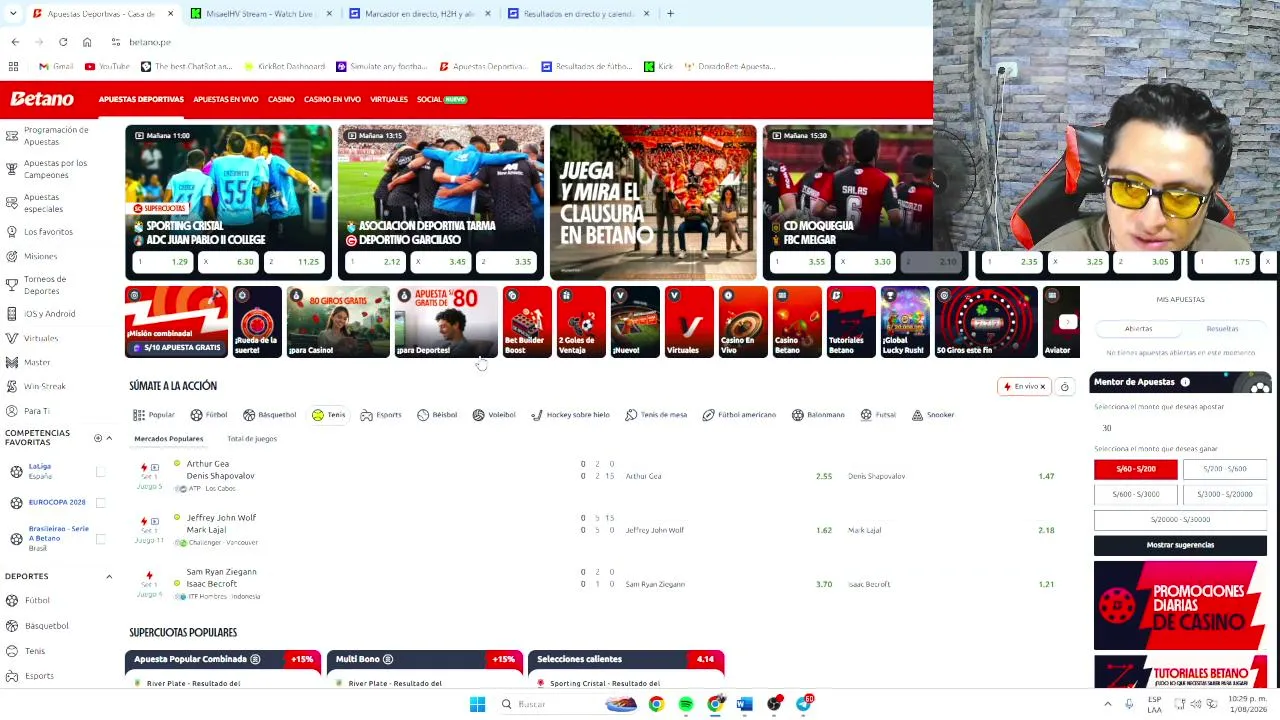Remove the En vivo filter chip
This screenshot has height=720, width=1280.
[x=1042, y=387]
